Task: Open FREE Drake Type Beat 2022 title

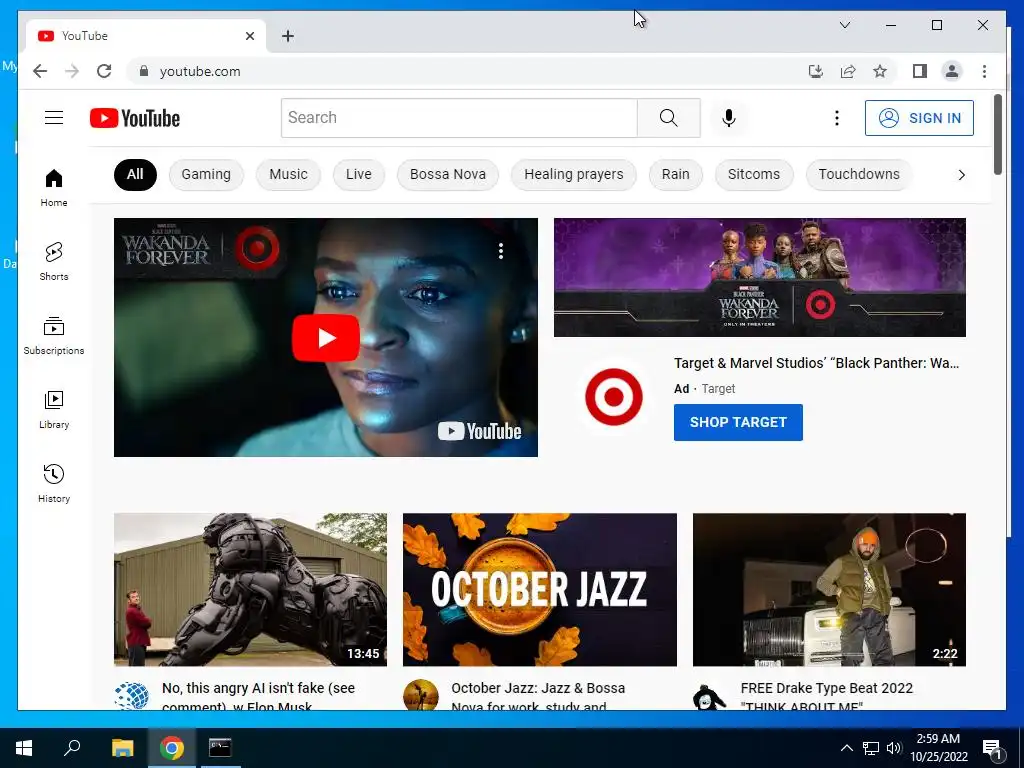Action: click(x=827, y=696)
